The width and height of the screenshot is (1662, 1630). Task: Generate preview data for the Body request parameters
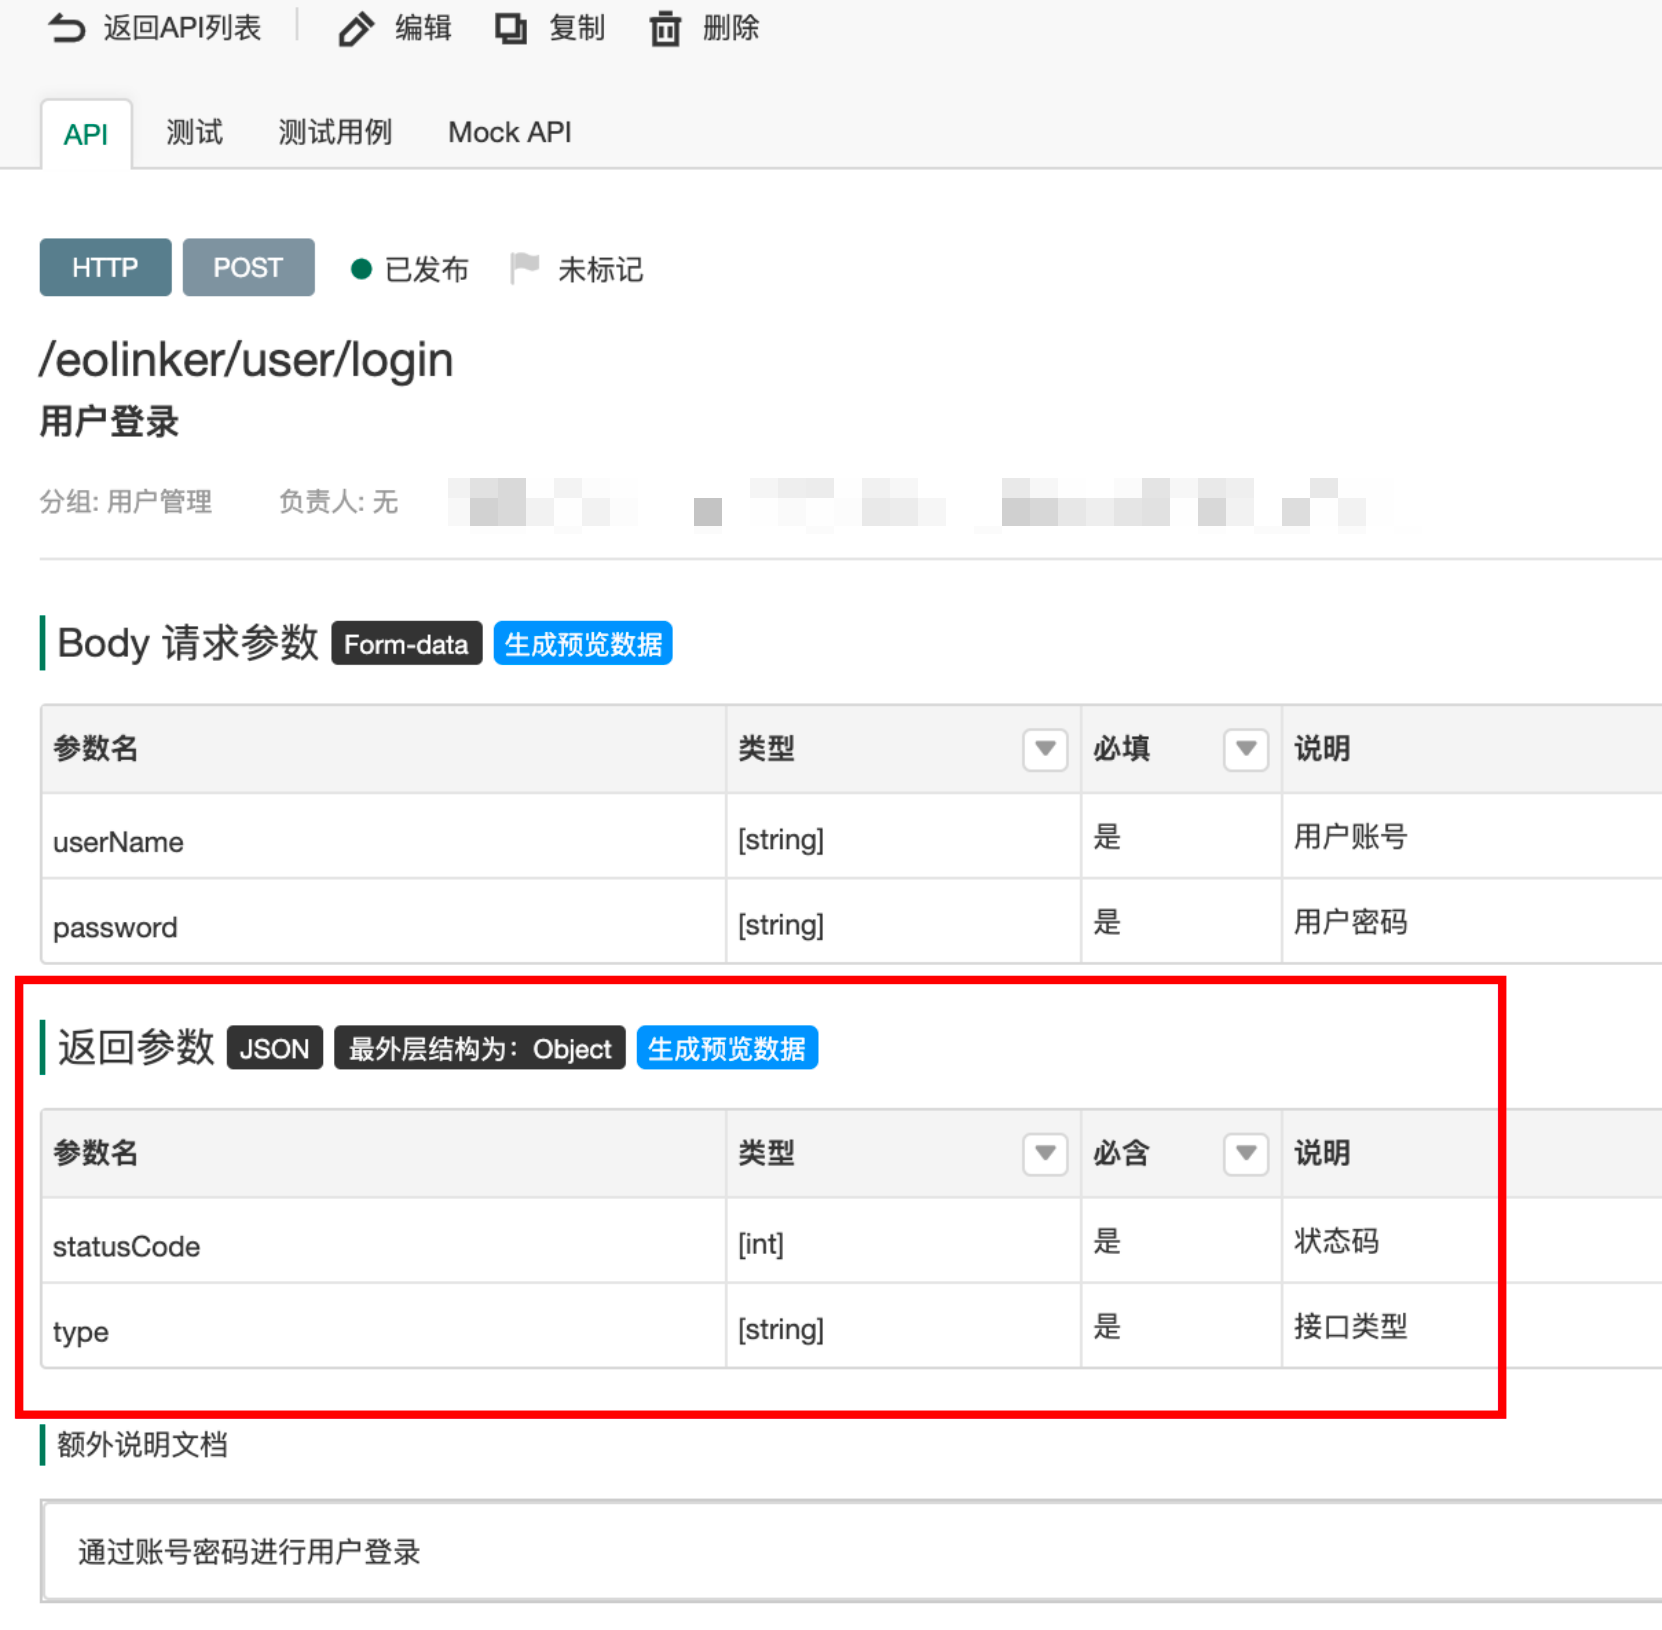tap(583, 644)
